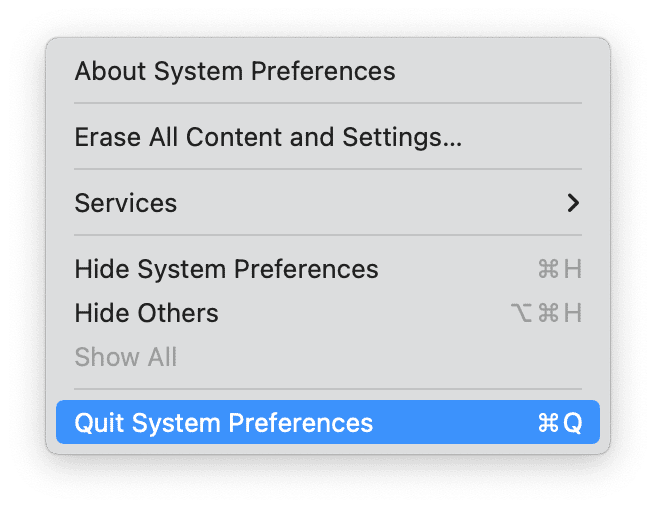
Task: Click the word Services
Action: click(126, 203)
